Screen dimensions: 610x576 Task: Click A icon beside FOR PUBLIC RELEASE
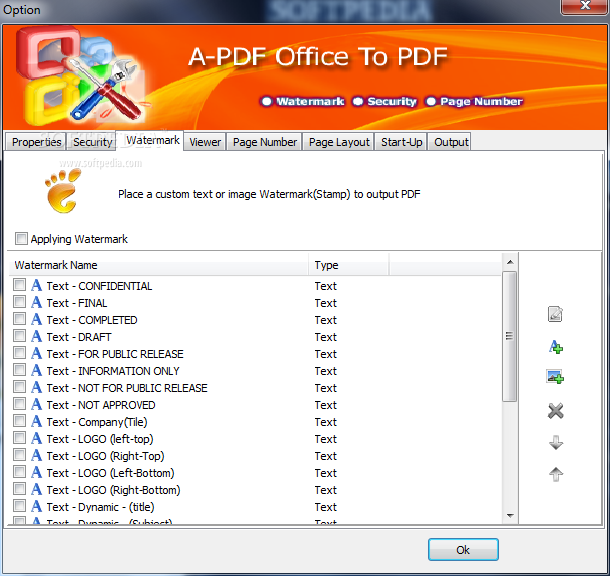pos(36,353)
